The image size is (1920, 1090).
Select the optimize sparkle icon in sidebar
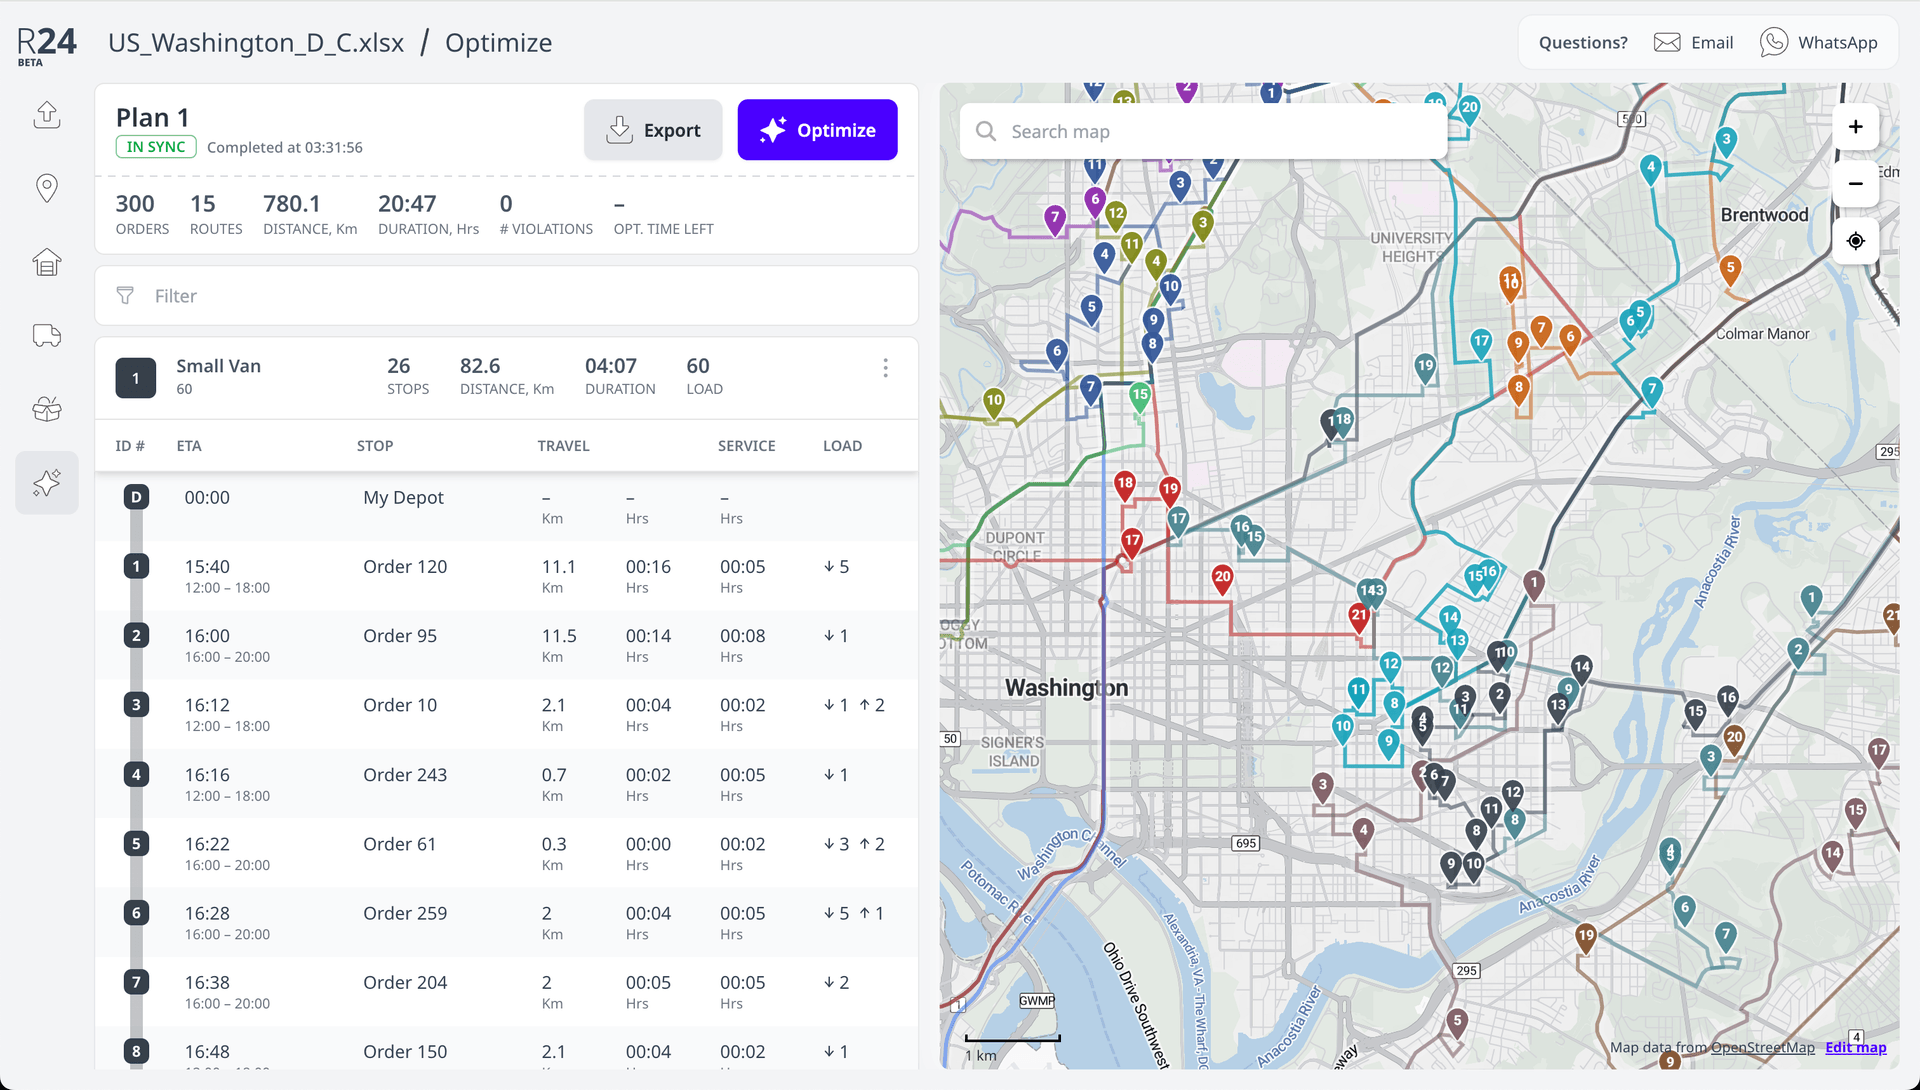(x=47, y=483)
